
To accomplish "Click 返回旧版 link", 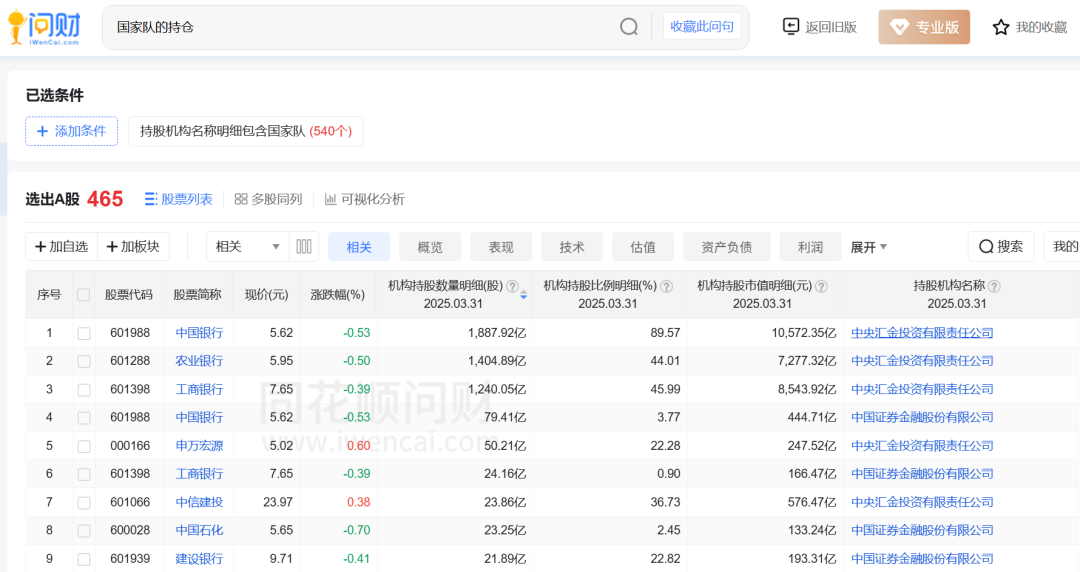I will click(x=820, y=27).
